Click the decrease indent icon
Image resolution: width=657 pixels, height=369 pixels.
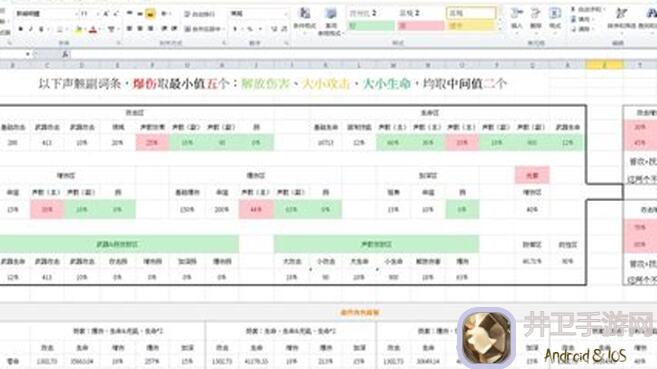point(164,29)
